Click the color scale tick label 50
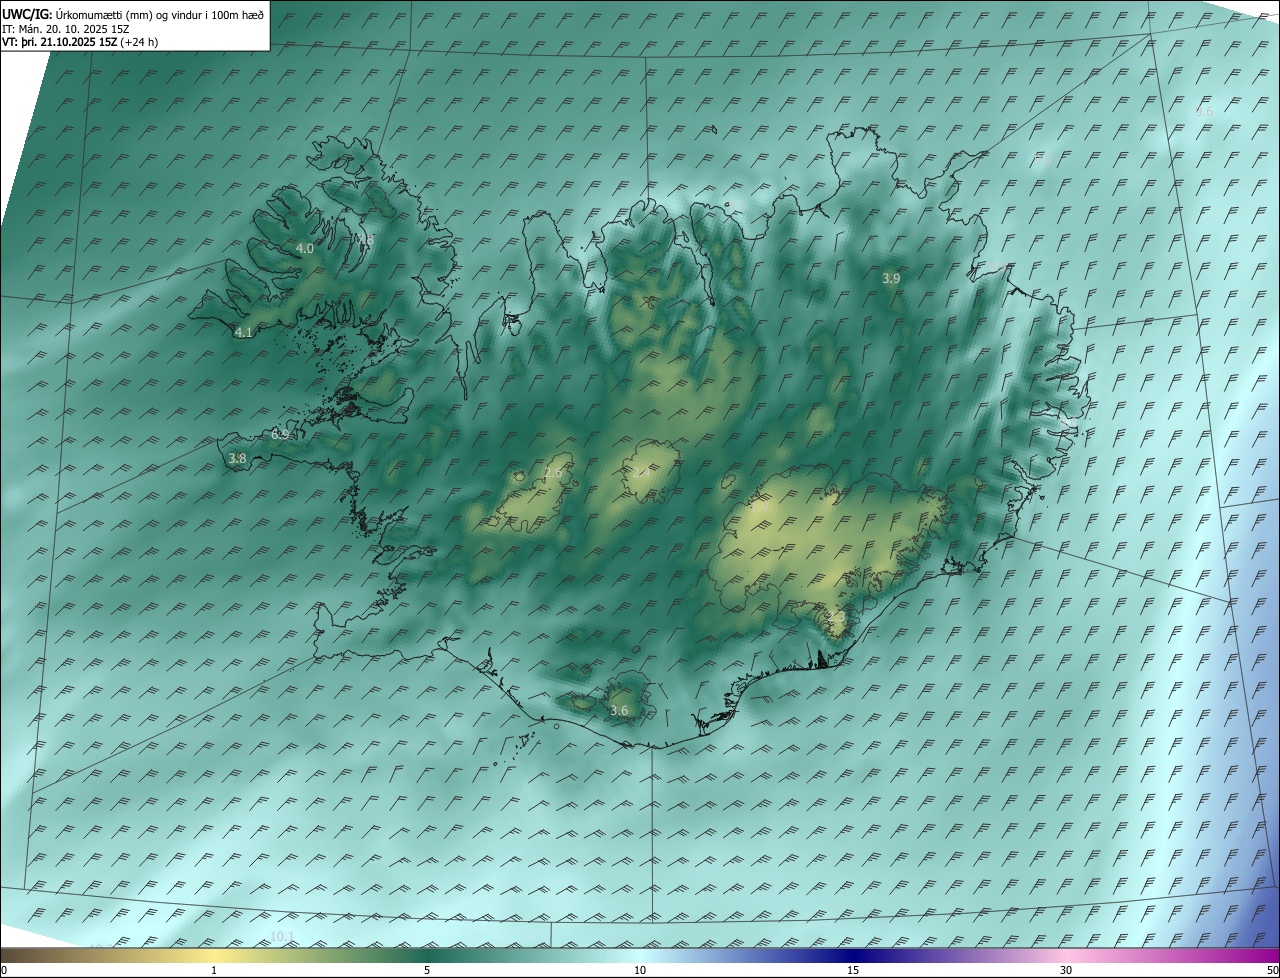Image resolution: width=1280 pixels, height=978 pixels. (1272, 970)
